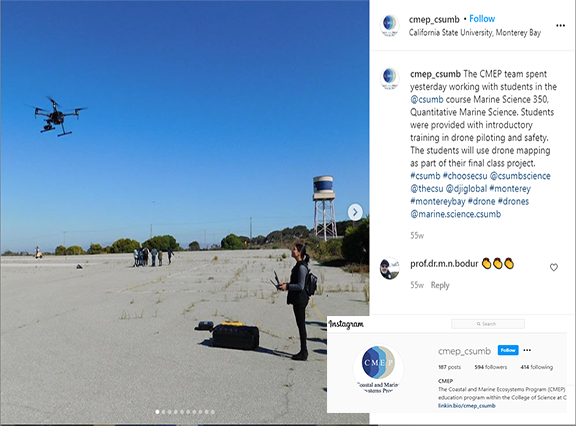Screen dimensions: 576x426
Task: Follow cmep_csumb from the post header
Action: tap(482, 19)
